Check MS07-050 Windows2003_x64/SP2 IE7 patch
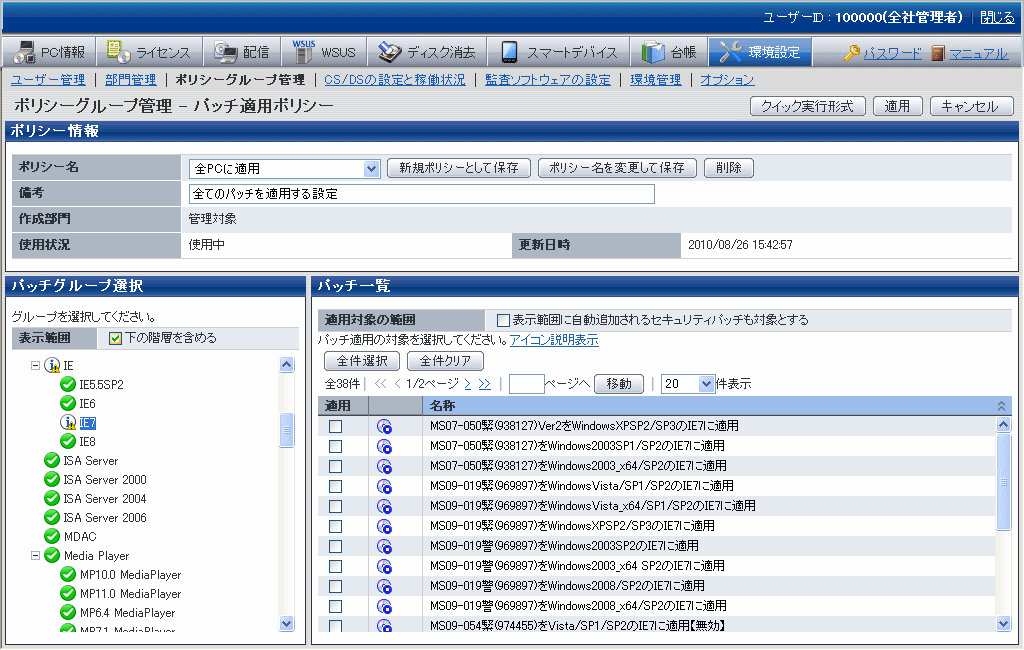This screenshot has width=1024, height=650. [x=336, y=466]
